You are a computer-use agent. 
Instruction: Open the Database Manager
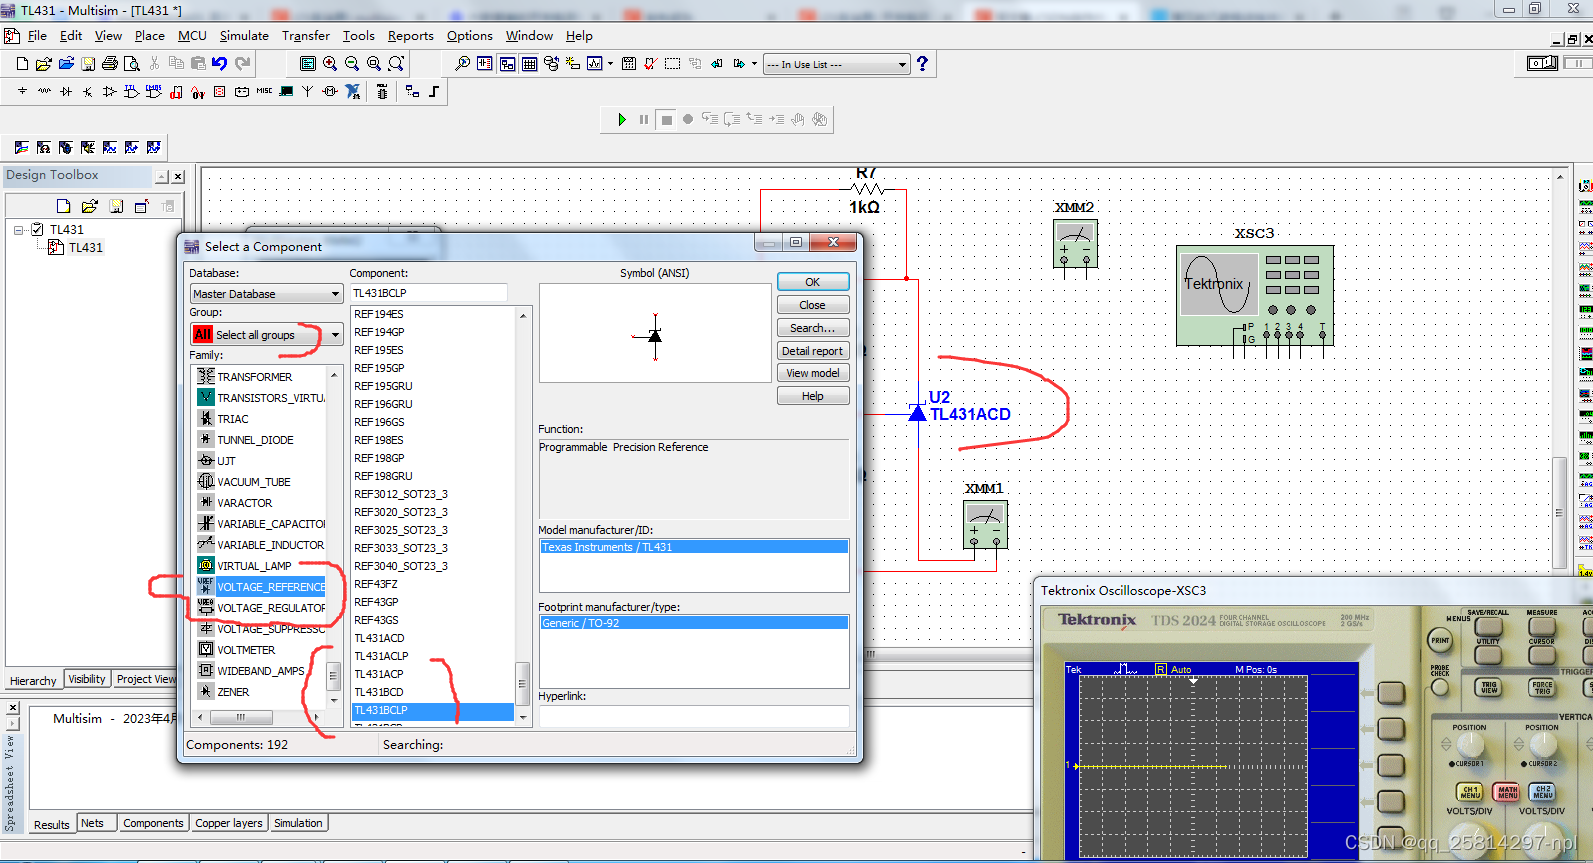(x=551, y=63)
